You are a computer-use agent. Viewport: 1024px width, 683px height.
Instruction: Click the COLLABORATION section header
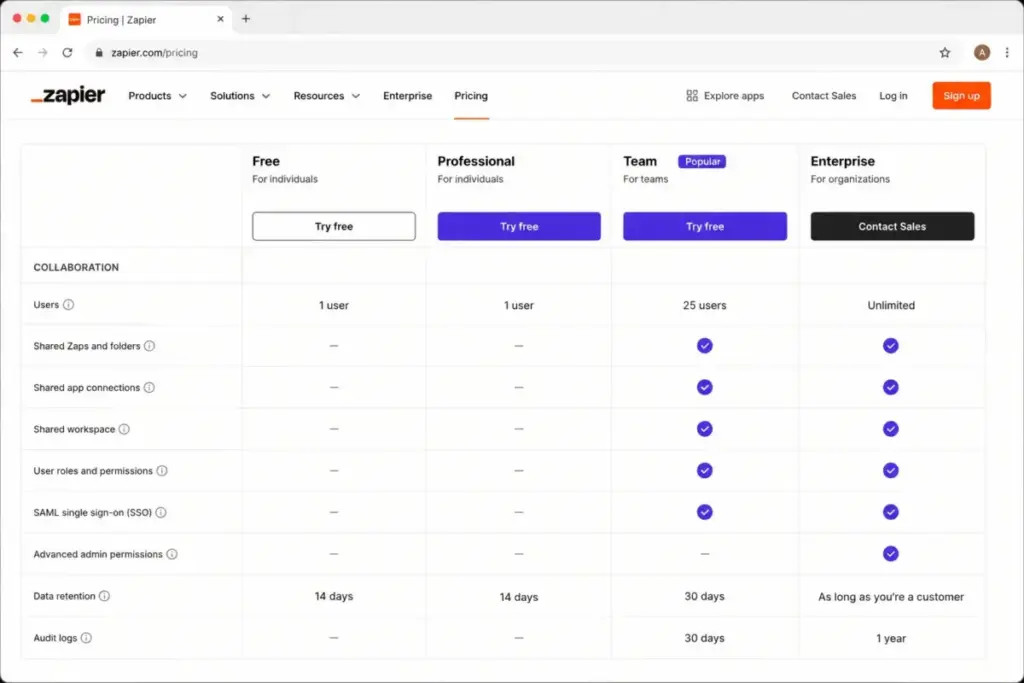point(76,268)
